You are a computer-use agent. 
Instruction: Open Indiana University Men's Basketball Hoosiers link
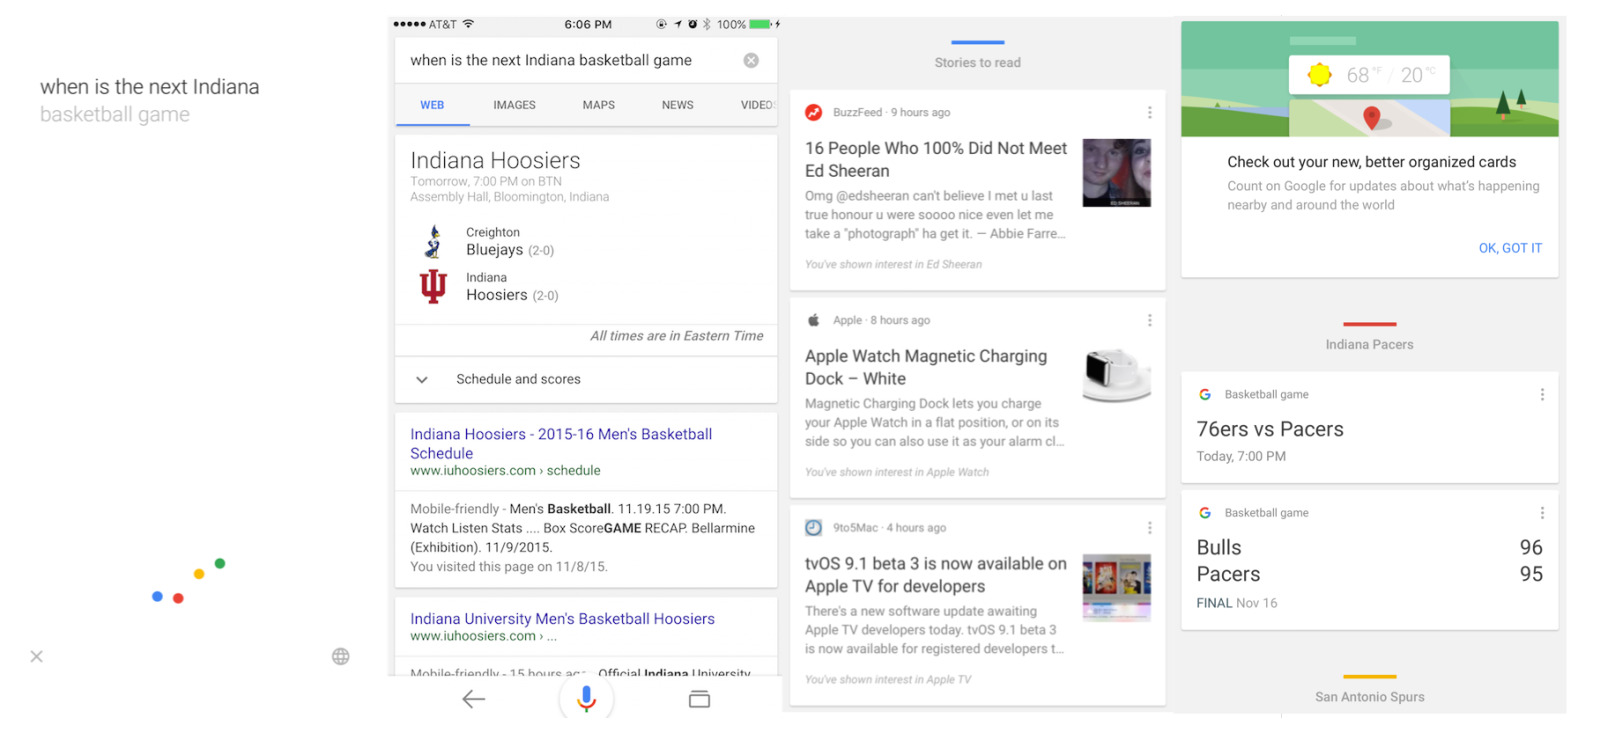click(x=562, y=619)
